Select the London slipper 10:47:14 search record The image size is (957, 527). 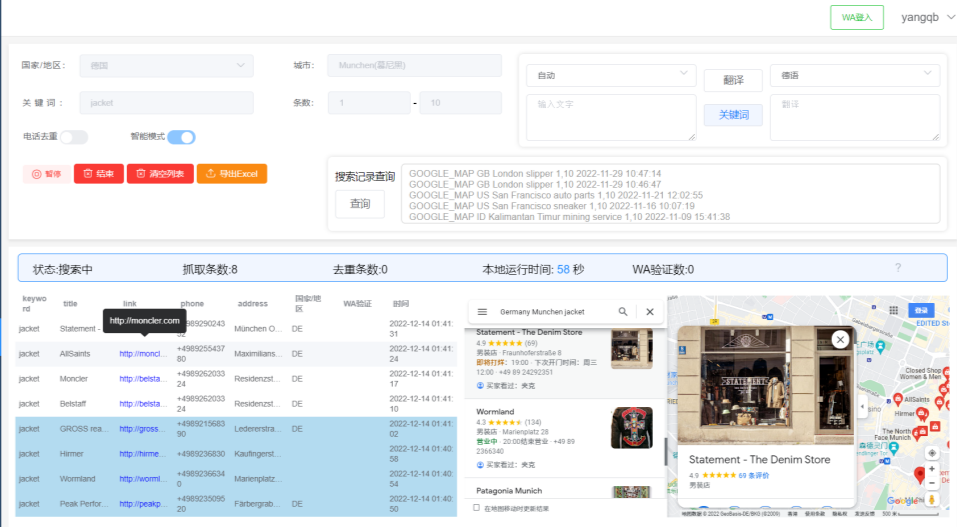535,173
